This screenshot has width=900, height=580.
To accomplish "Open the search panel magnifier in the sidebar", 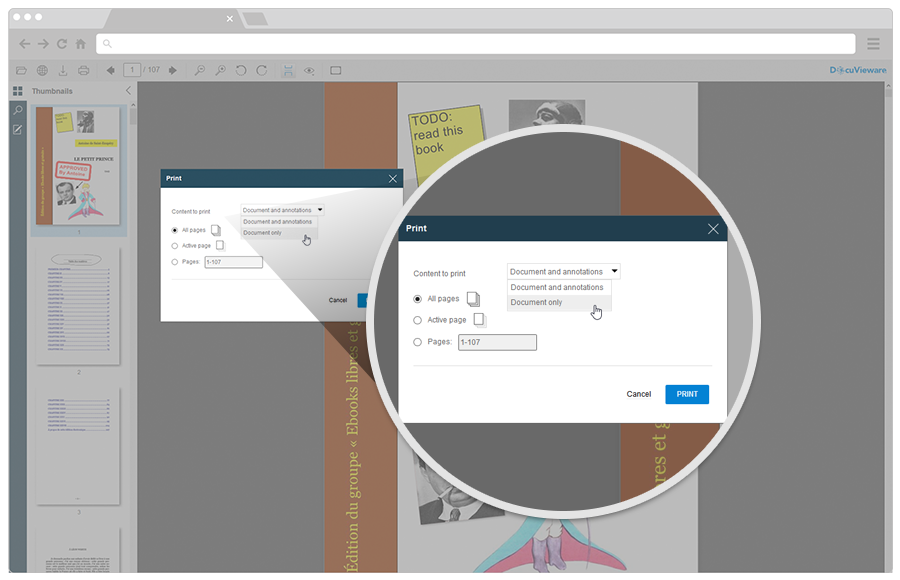I will [16, 110].
